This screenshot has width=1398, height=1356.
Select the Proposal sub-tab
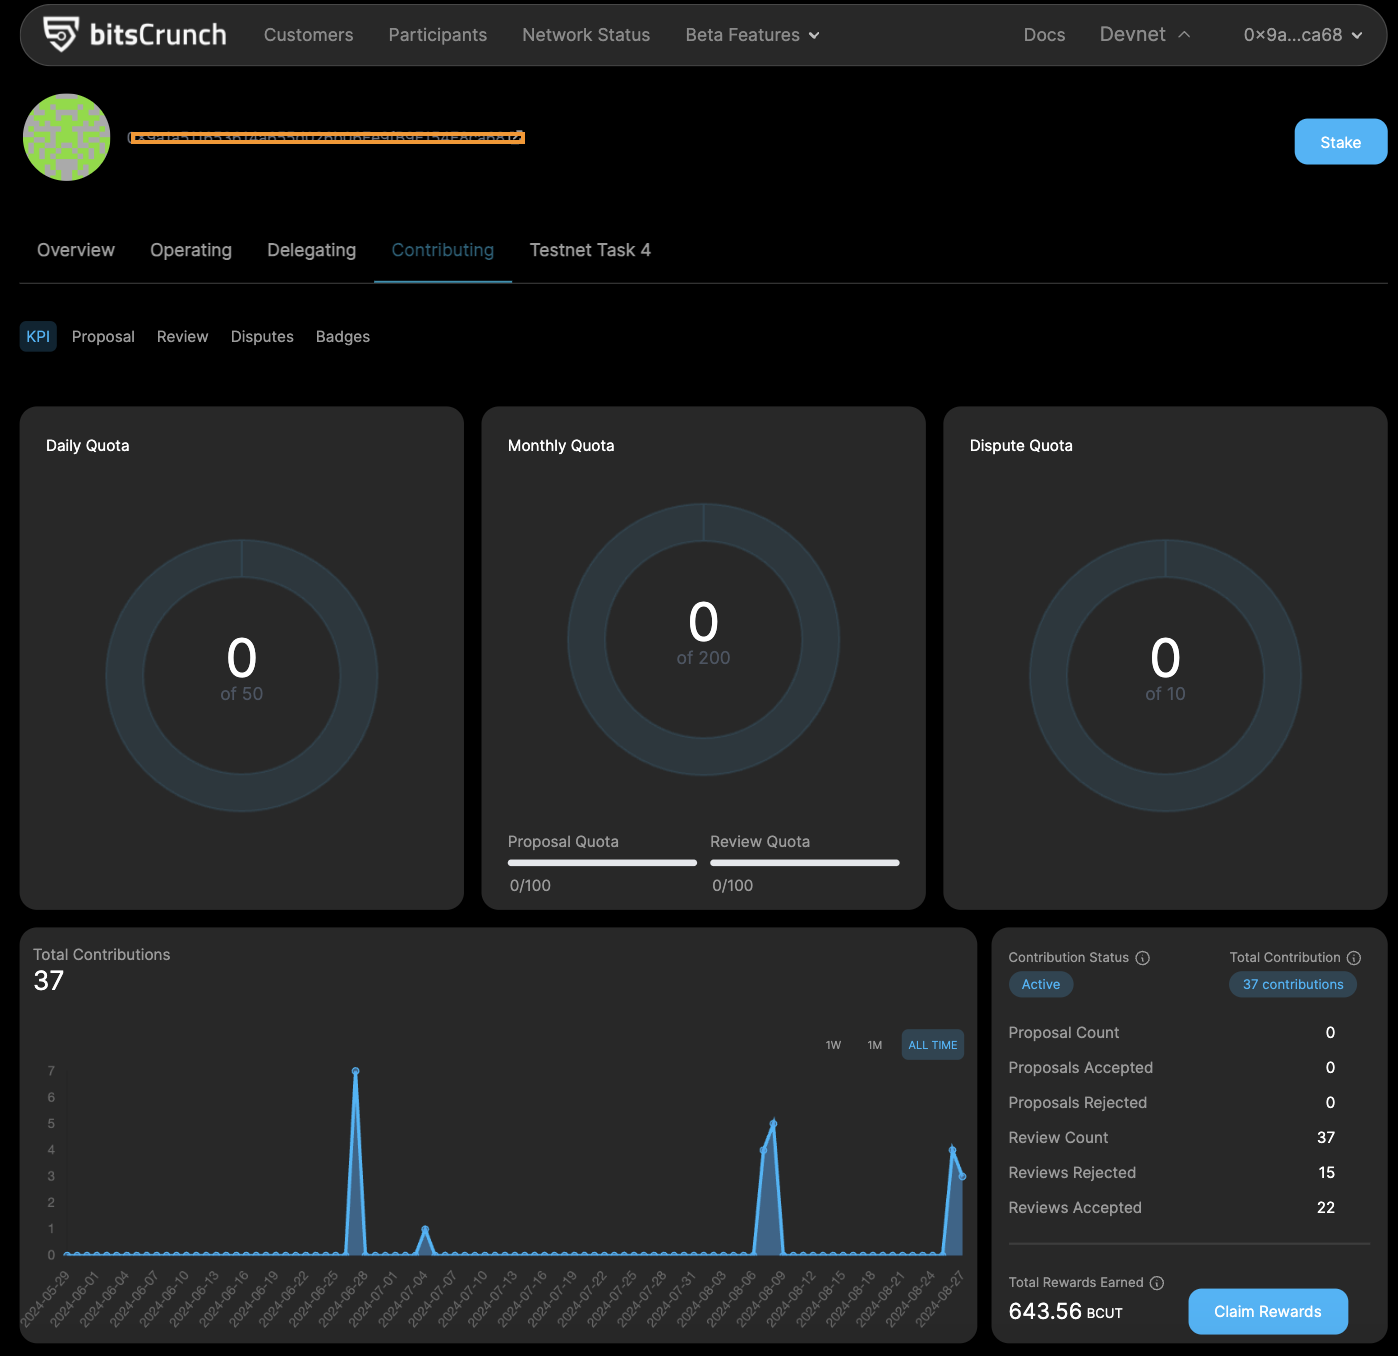103,337
